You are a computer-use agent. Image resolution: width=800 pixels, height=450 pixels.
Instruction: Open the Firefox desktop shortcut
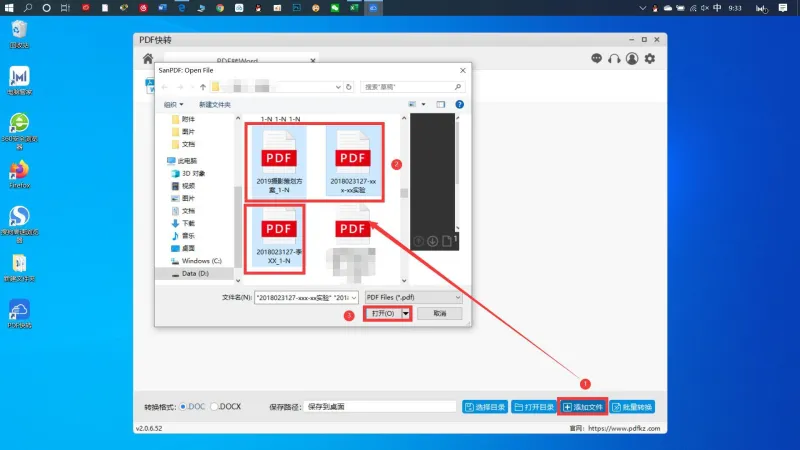point(19,175)
